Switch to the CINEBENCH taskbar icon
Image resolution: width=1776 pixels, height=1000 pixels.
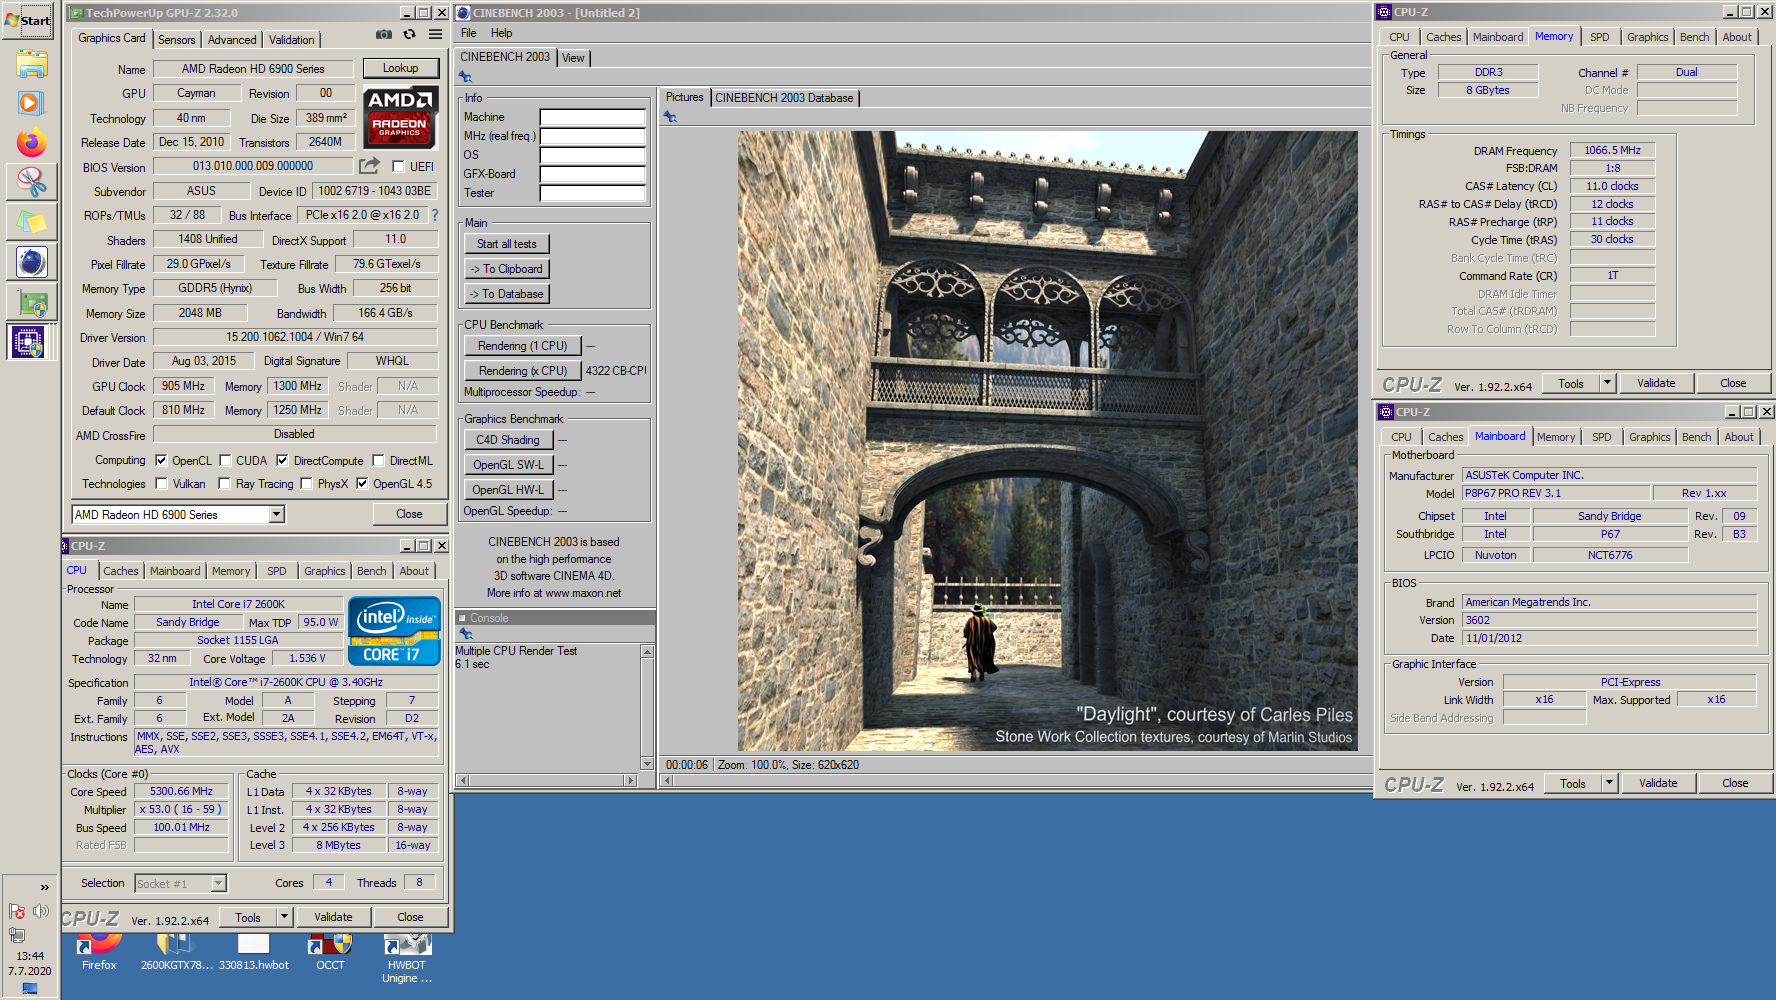click(x=31, y=262)
